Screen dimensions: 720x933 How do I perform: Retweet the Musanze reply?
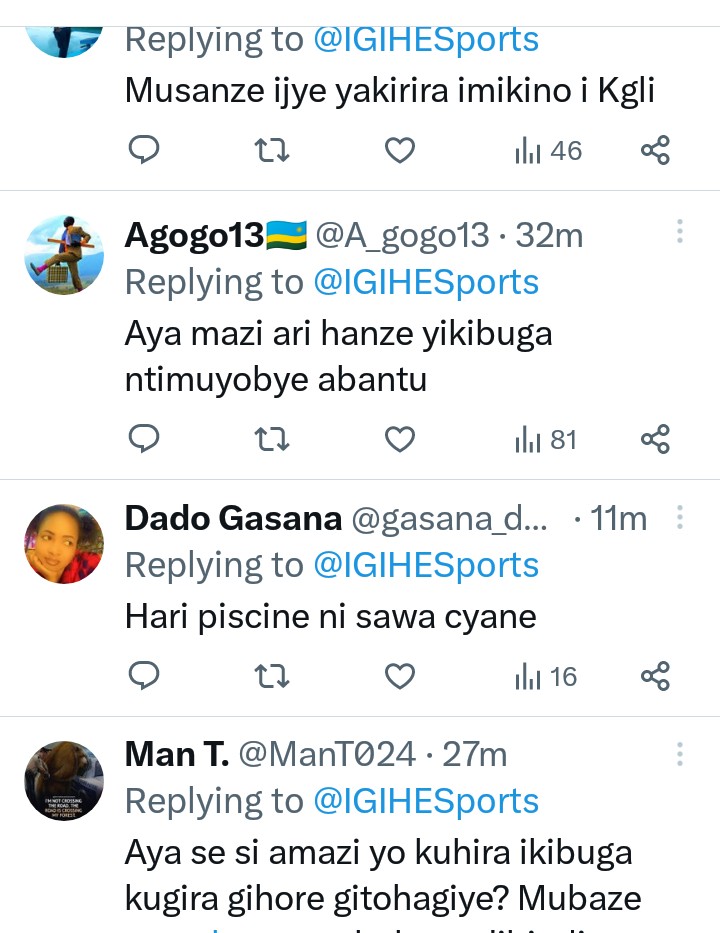272,151
